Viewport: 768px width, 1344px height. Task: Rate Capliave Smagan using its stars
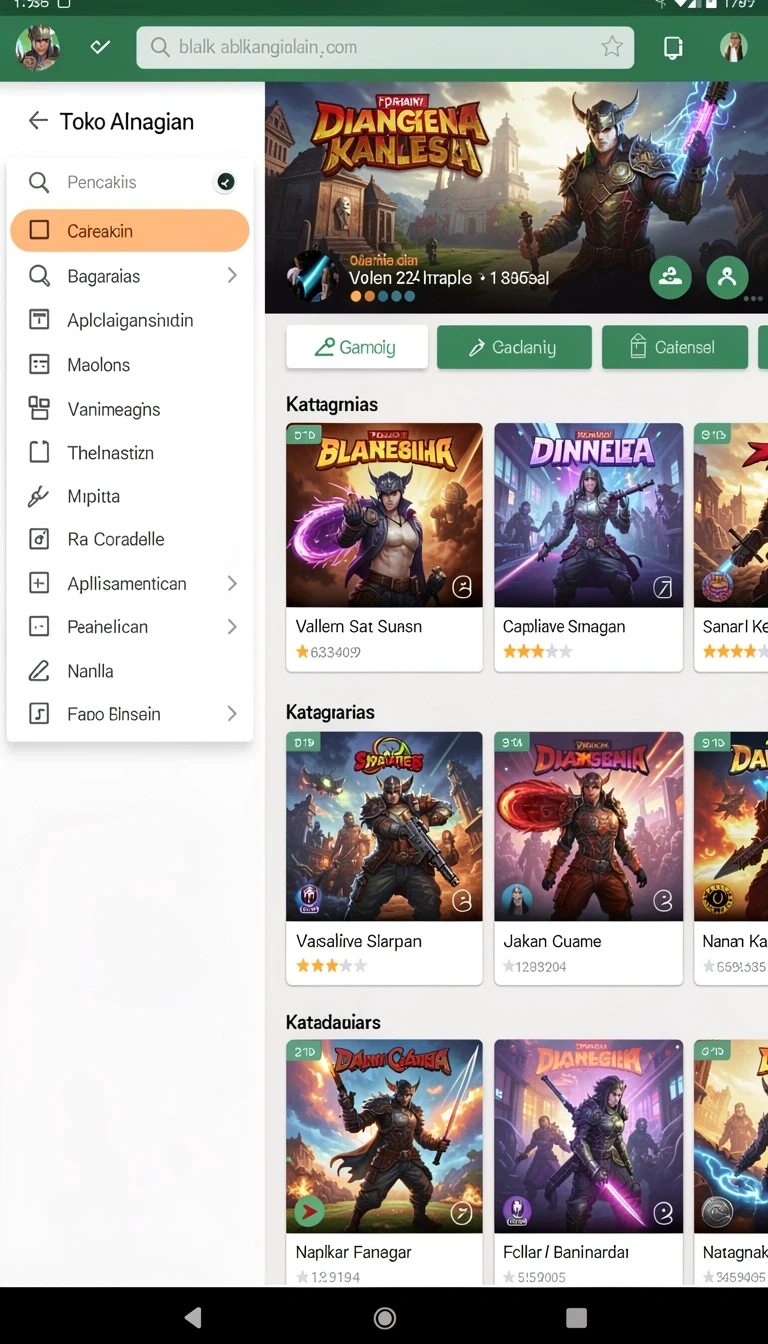[537, 652]
